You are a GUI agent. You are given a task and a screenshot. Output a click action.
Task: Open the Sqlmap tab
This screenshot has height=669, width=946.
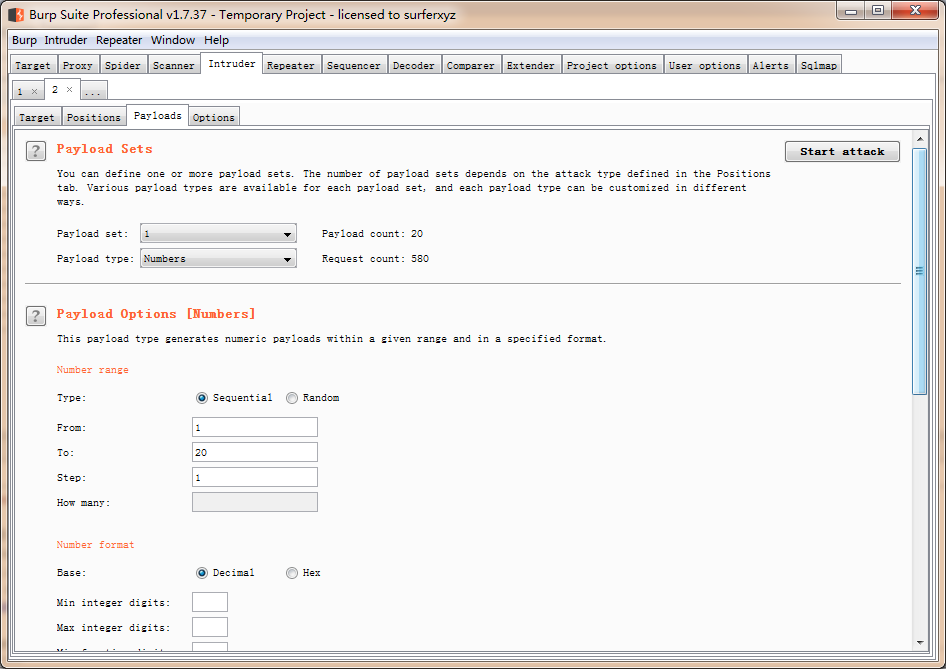click(819, 65)
